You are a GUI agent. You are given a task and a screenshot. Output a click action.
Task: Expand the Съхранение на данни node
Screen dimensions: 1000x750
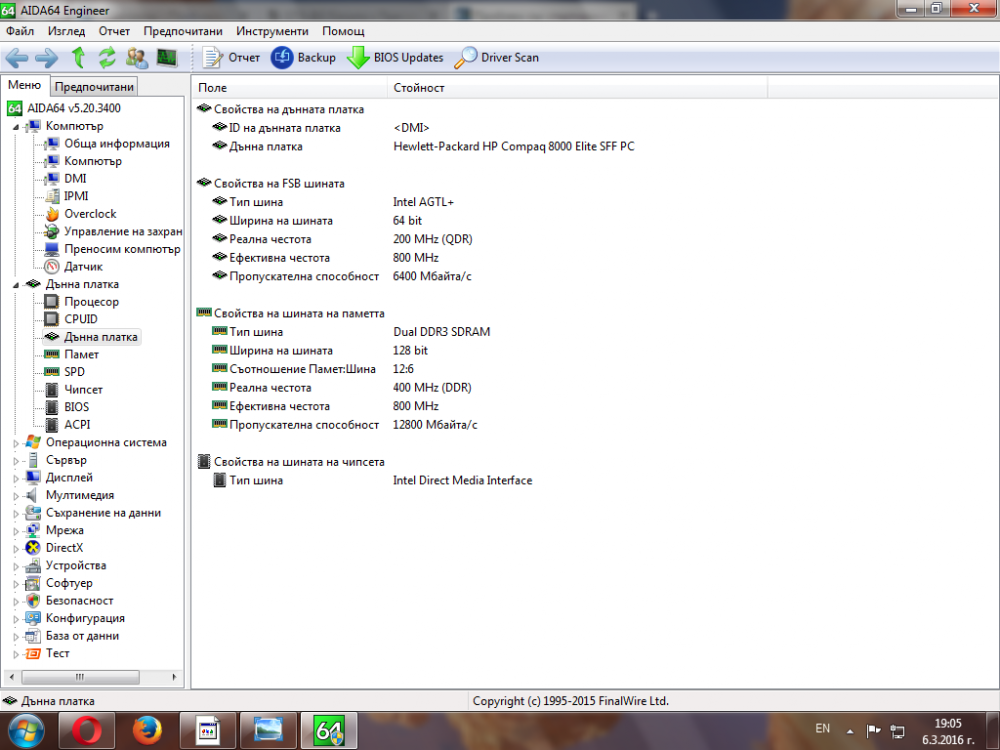click(16, 513)
